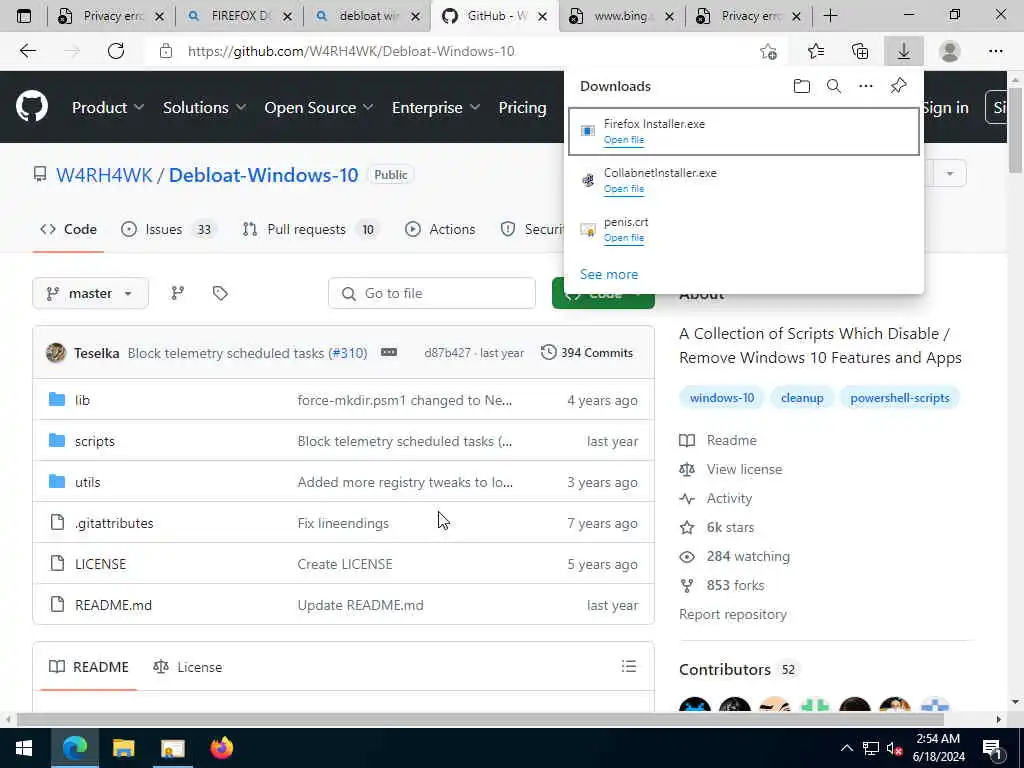Search downloads with magnifier icon
This screenshot has width=1024, height=768.
tap(833, 86)
